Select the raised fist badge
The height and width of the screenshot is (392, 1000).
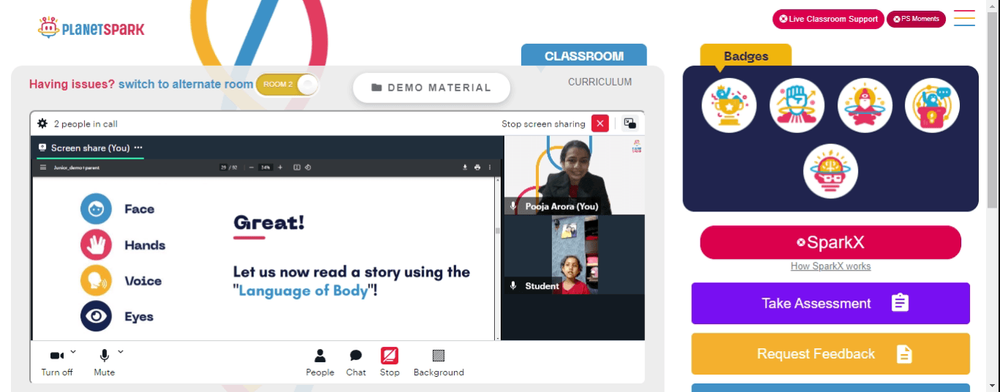(797, 105)
